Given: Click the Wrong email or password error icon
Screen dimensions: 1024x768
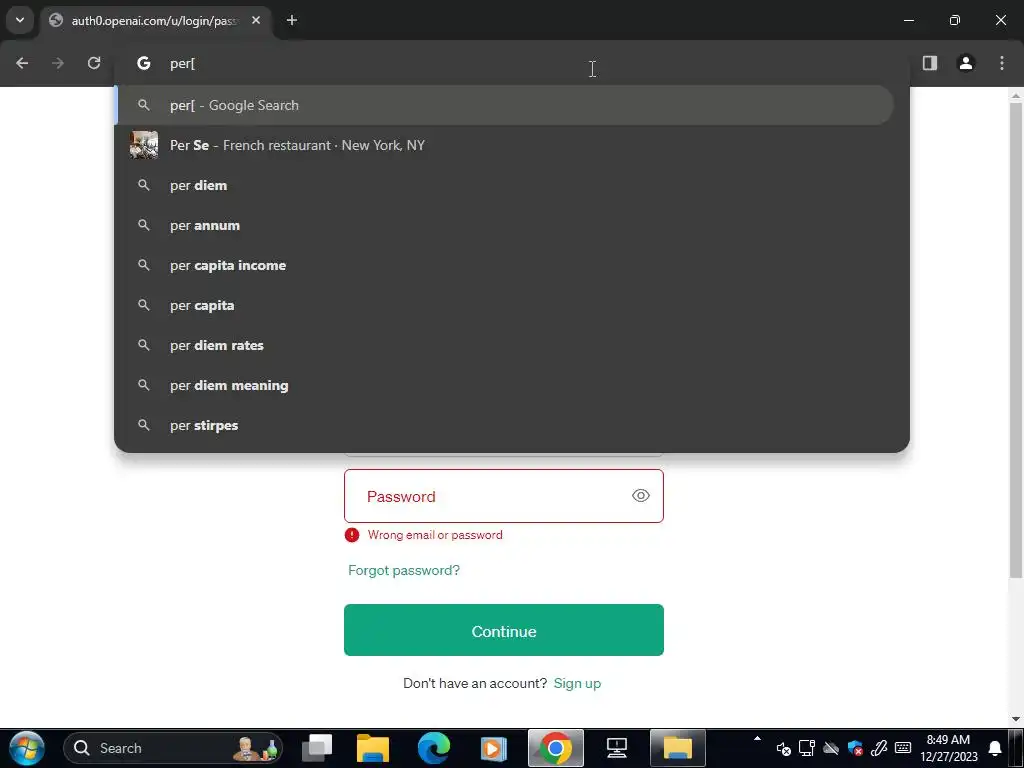Looking at the screenshot, I should (x=352, y=535).
